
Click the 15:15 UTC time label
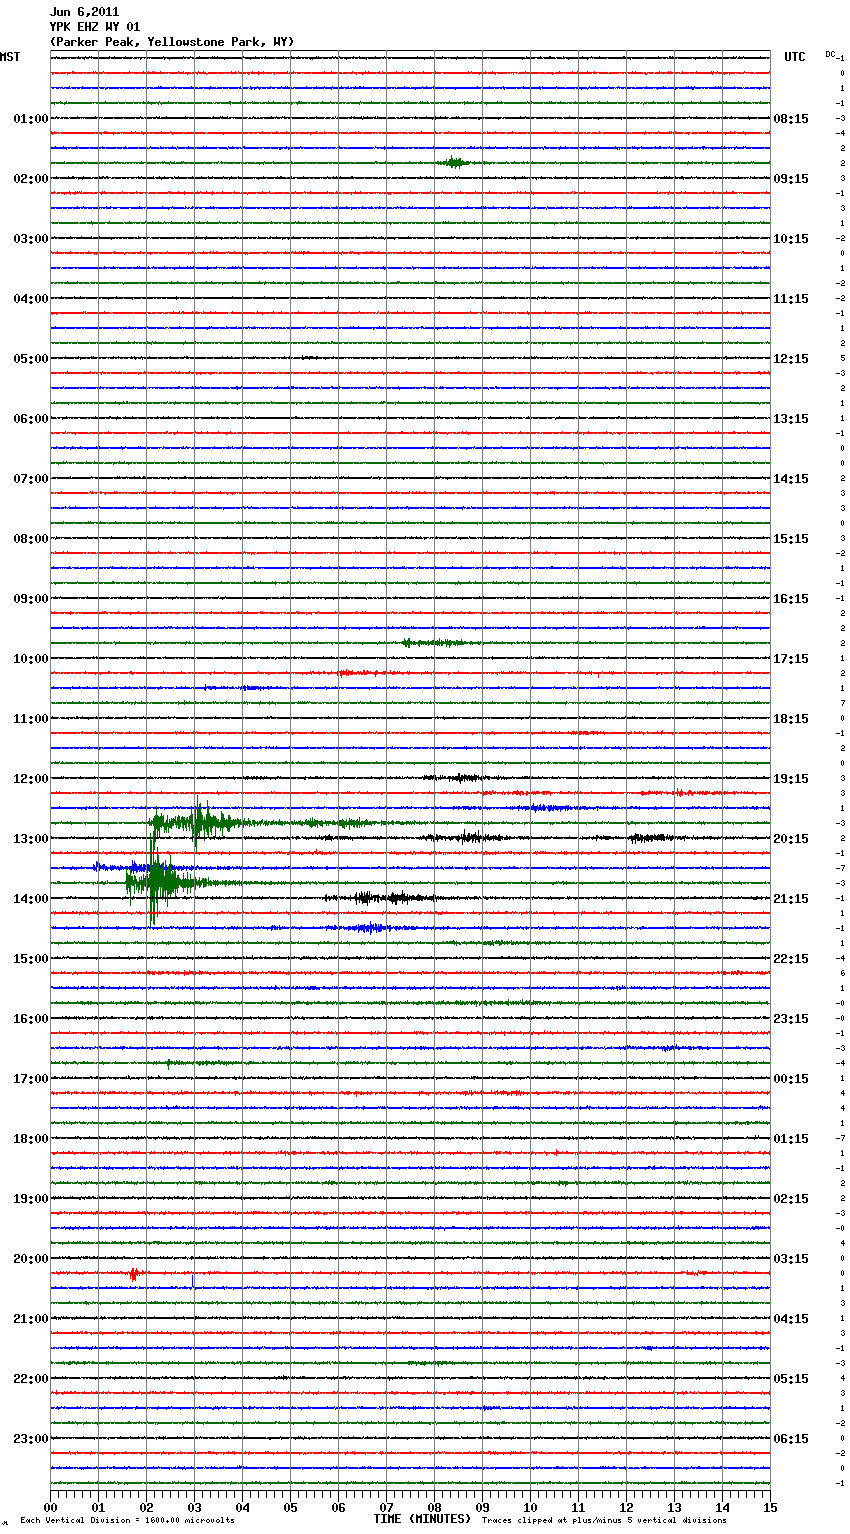coord(791,539)
